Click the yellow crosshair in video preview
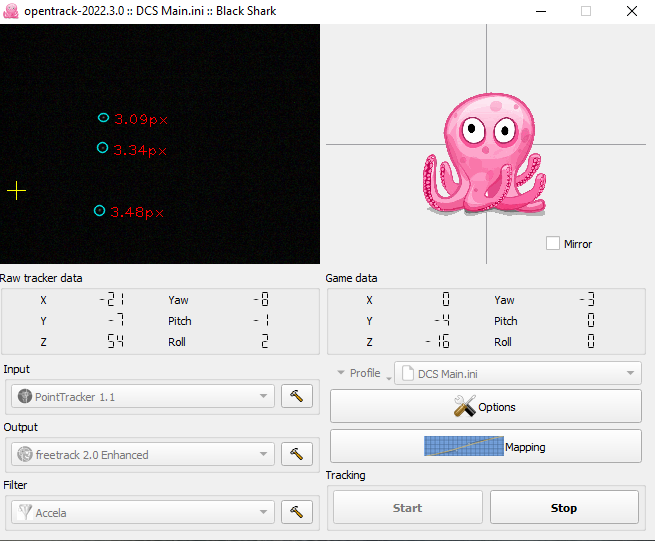655x541 pixels. (x=17, y=190)
